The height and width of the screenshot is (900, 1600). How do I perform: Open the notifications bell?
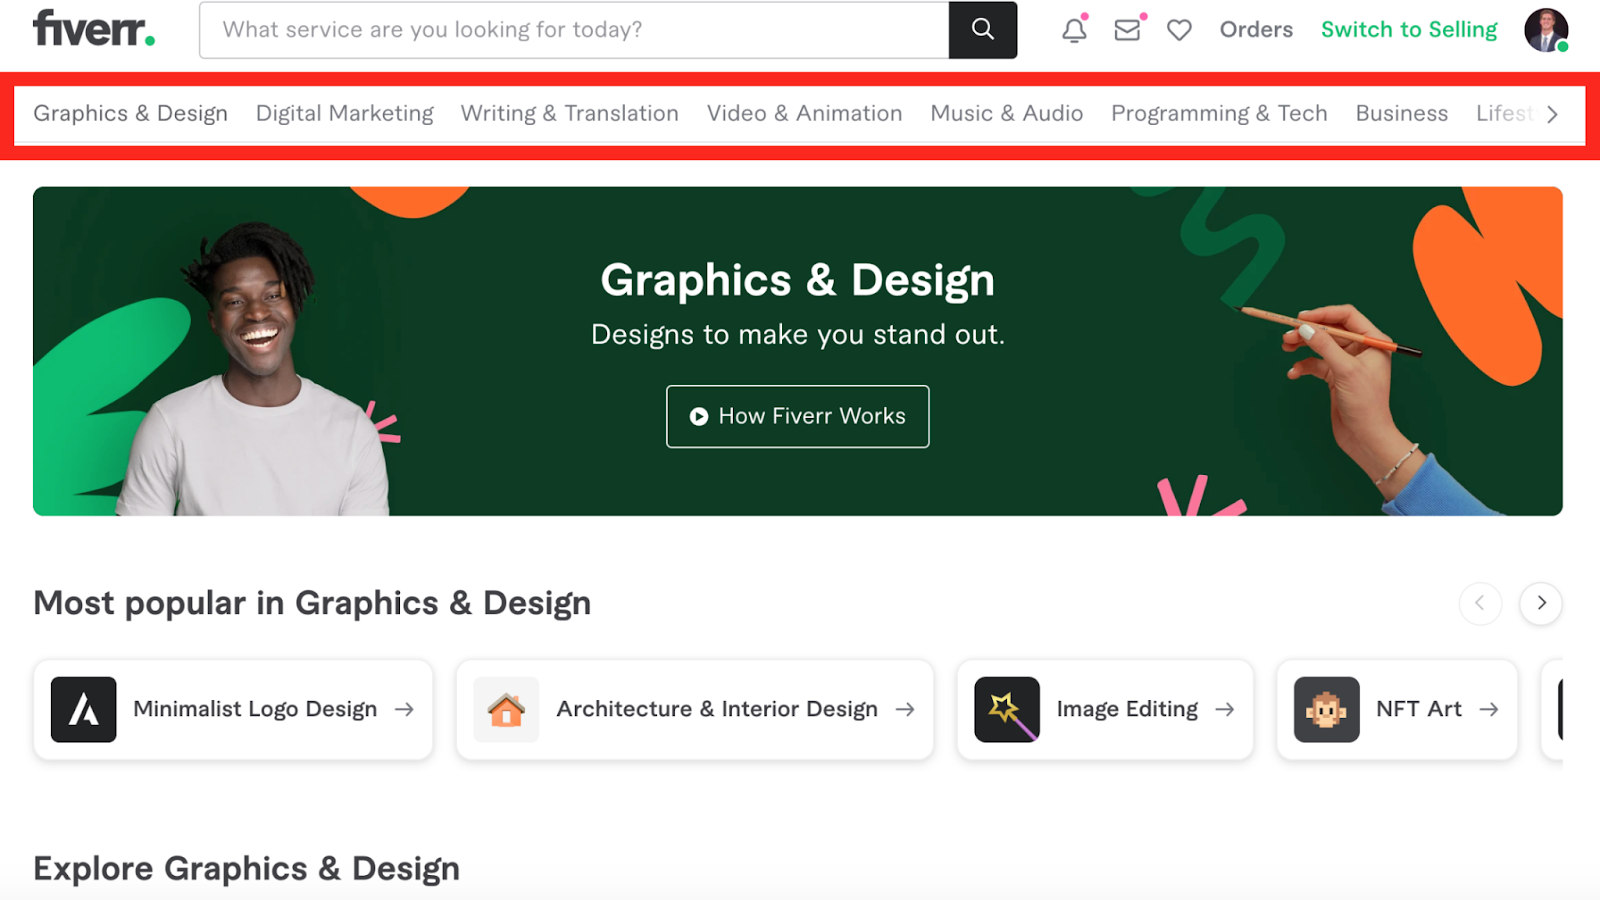[1075, 30]
